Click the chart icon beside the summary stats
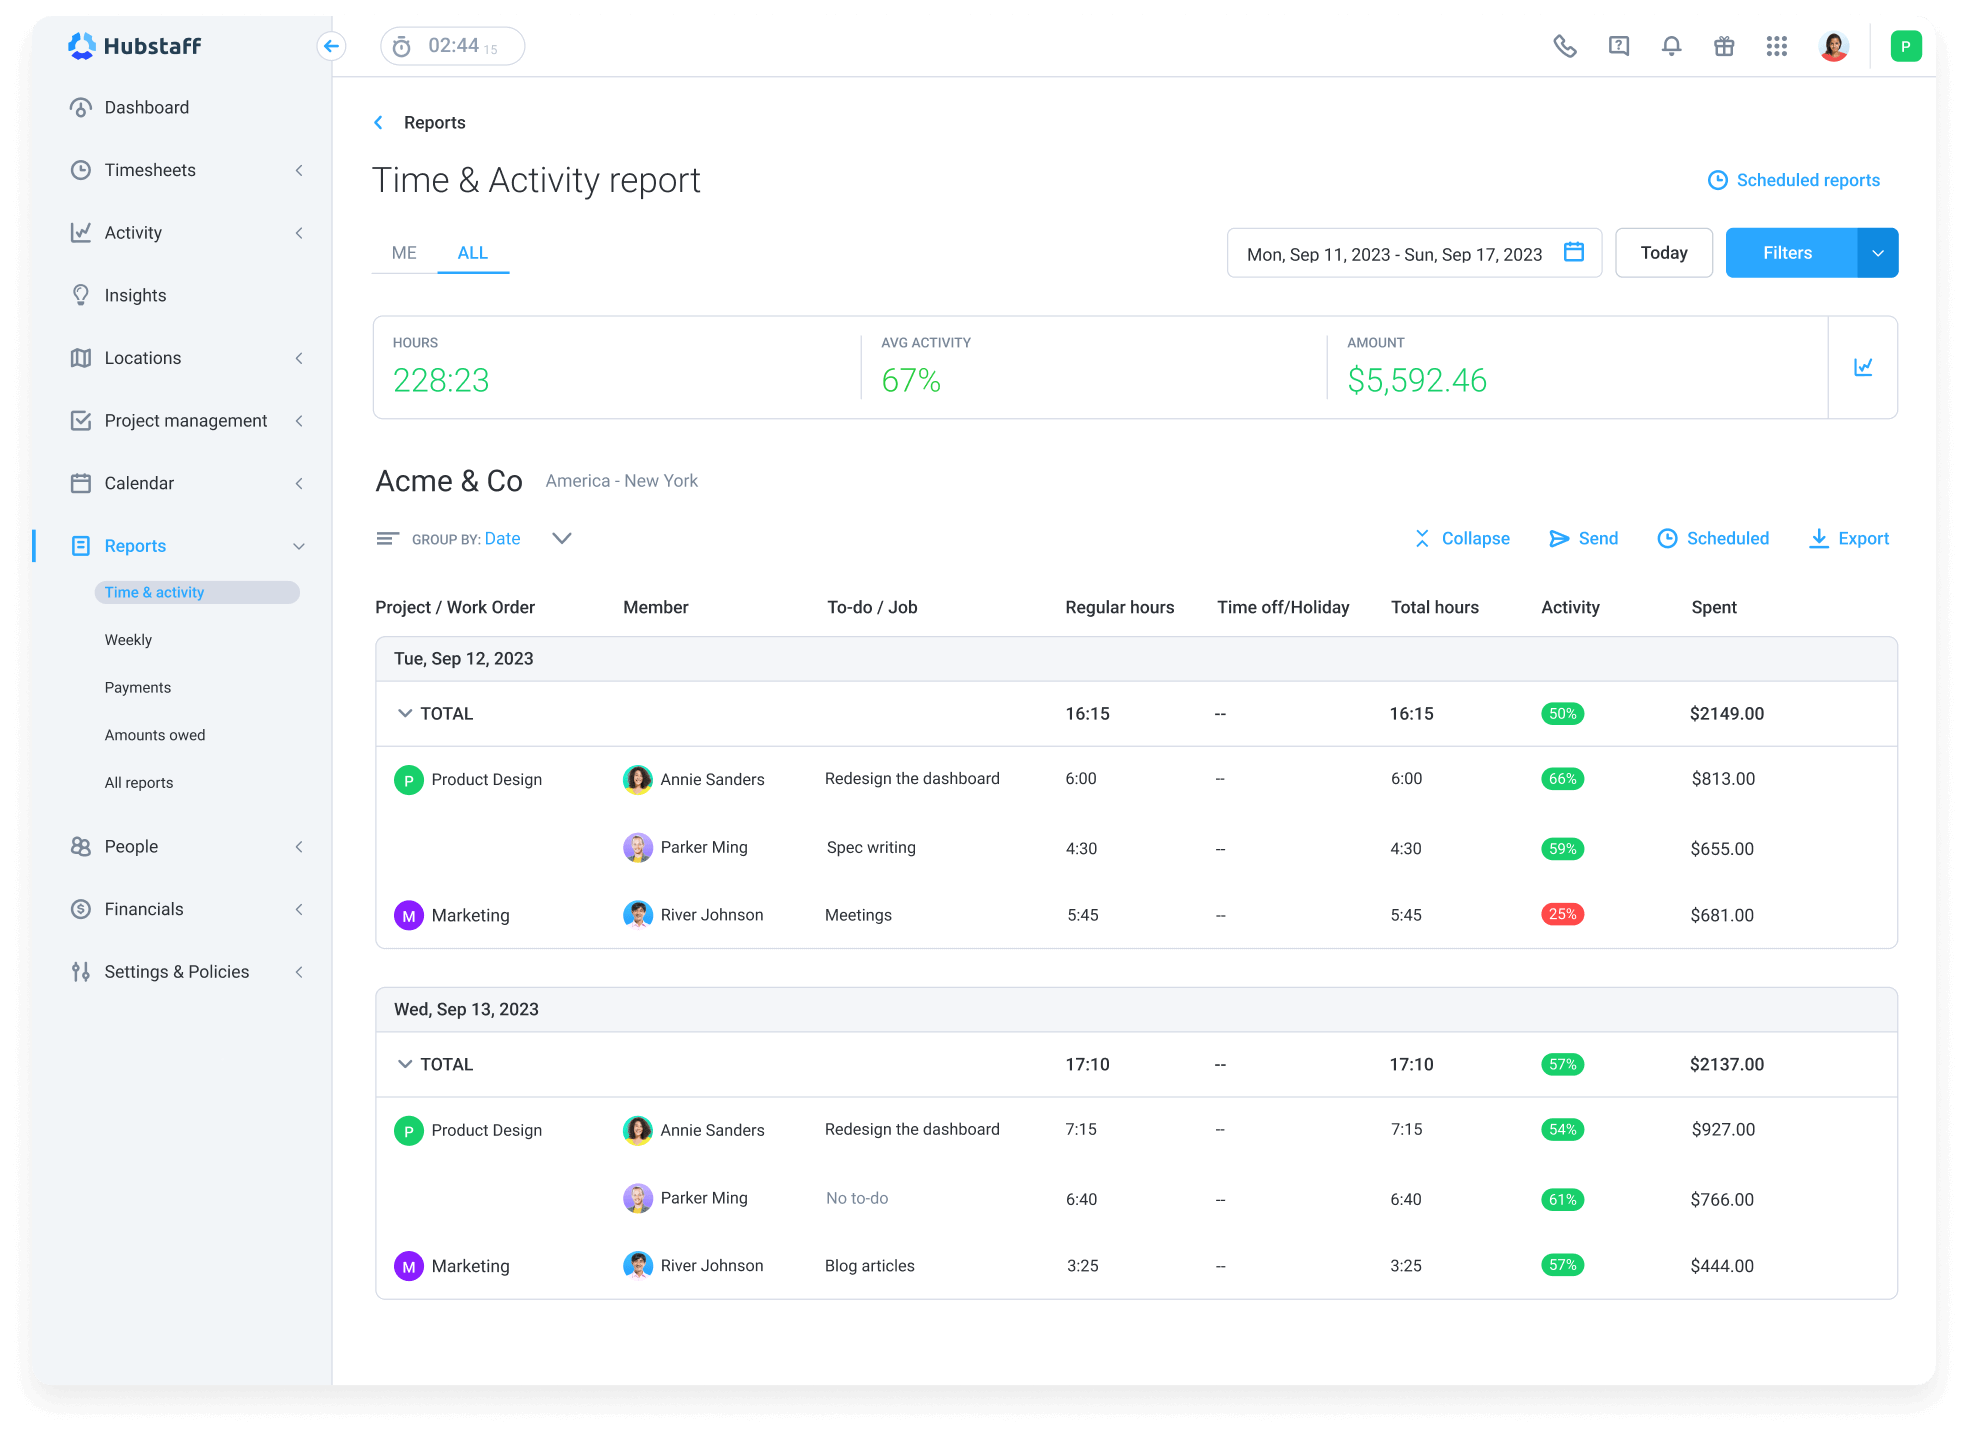 1863,367
